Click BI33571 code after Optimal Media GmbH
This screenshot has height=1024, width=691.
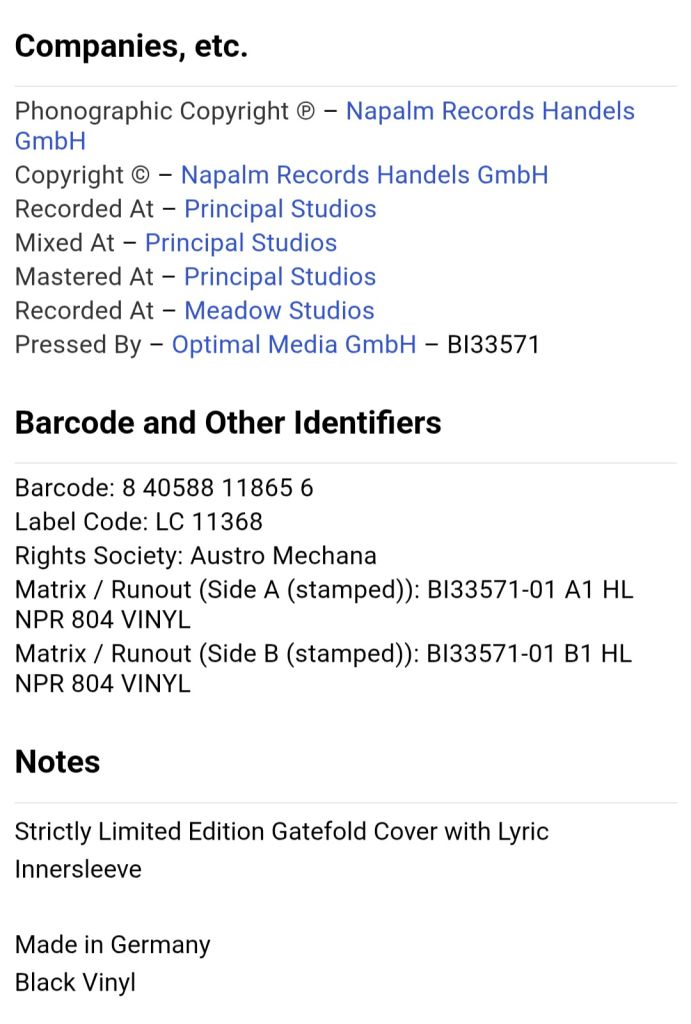[493, 345]
